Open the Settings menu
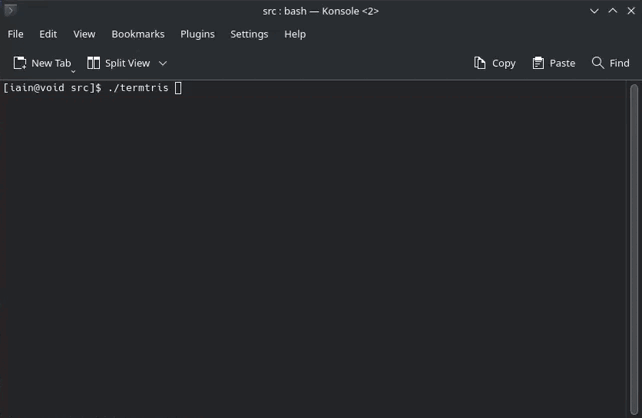Viewport: 642px width, 418px height. pos(249,34)
